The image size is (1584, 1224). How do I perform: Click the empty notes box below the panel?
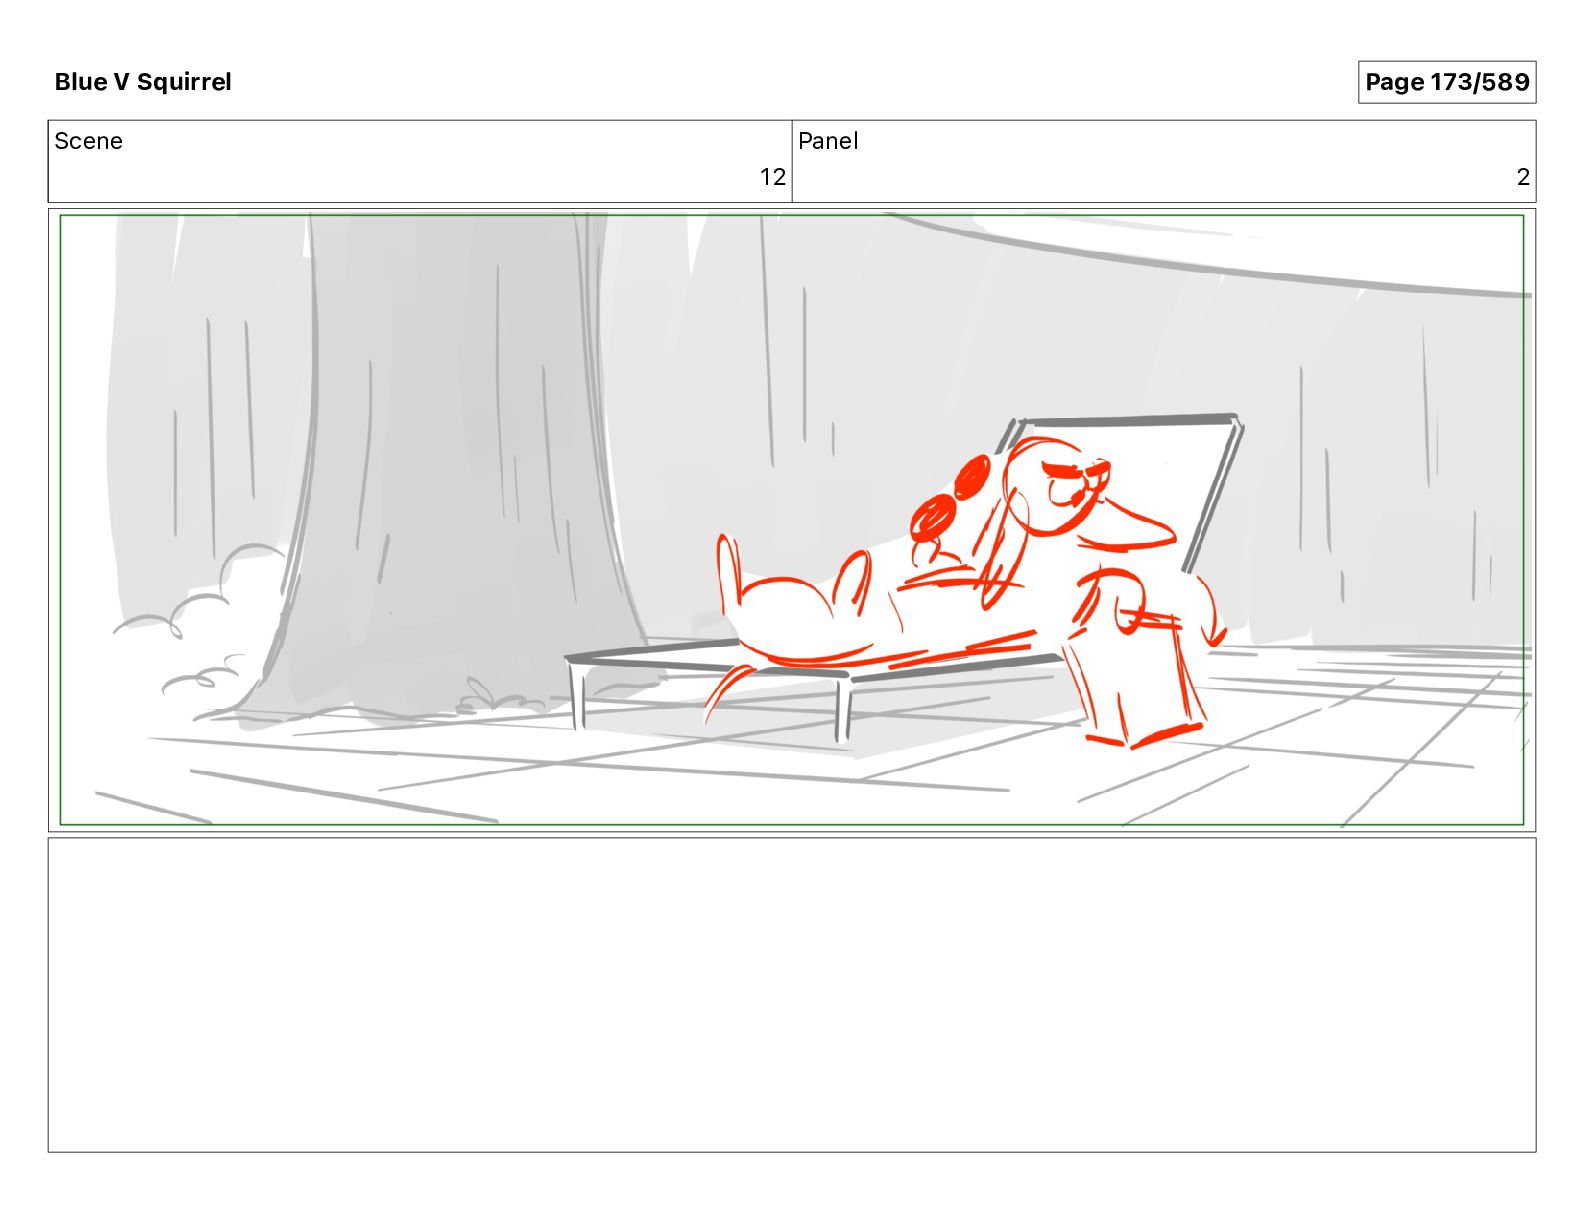coord(792,995)
